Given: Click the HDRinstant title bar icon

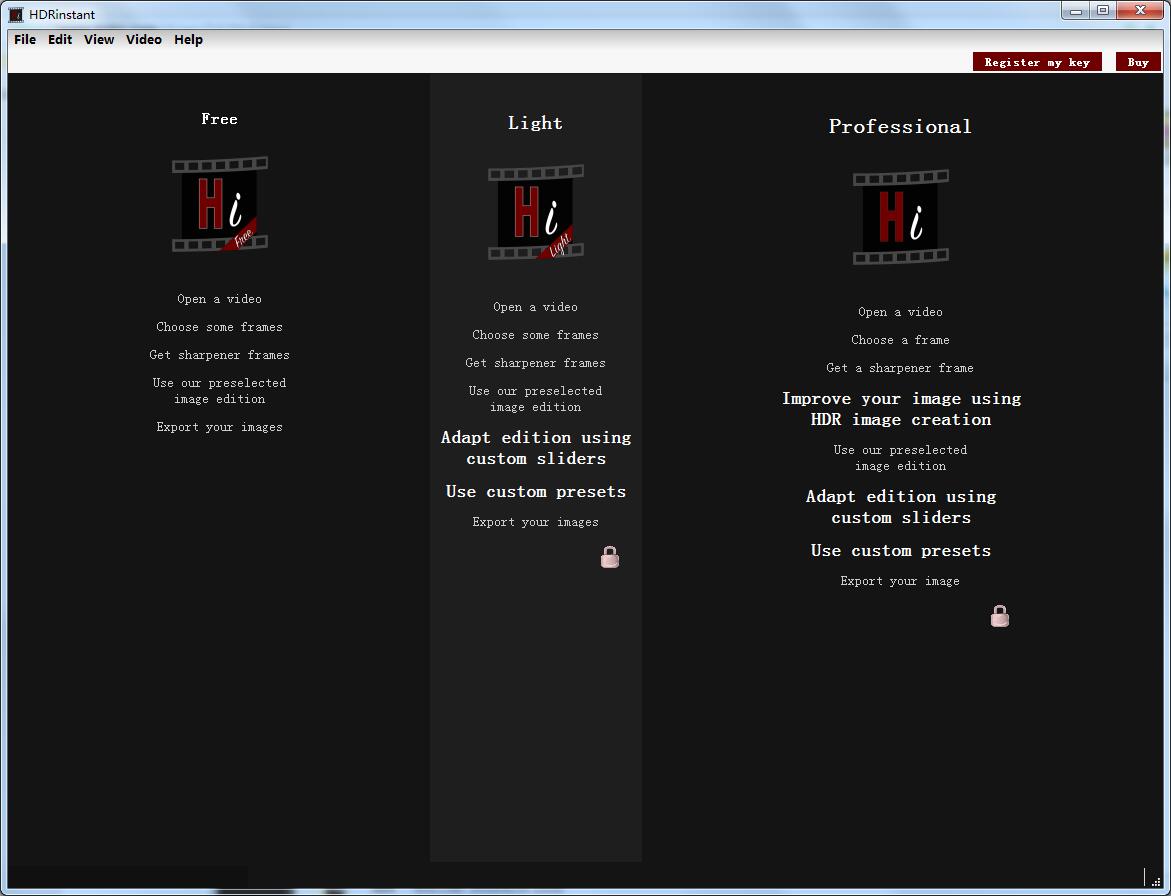Looking at the screenshot, I should 16,14.
